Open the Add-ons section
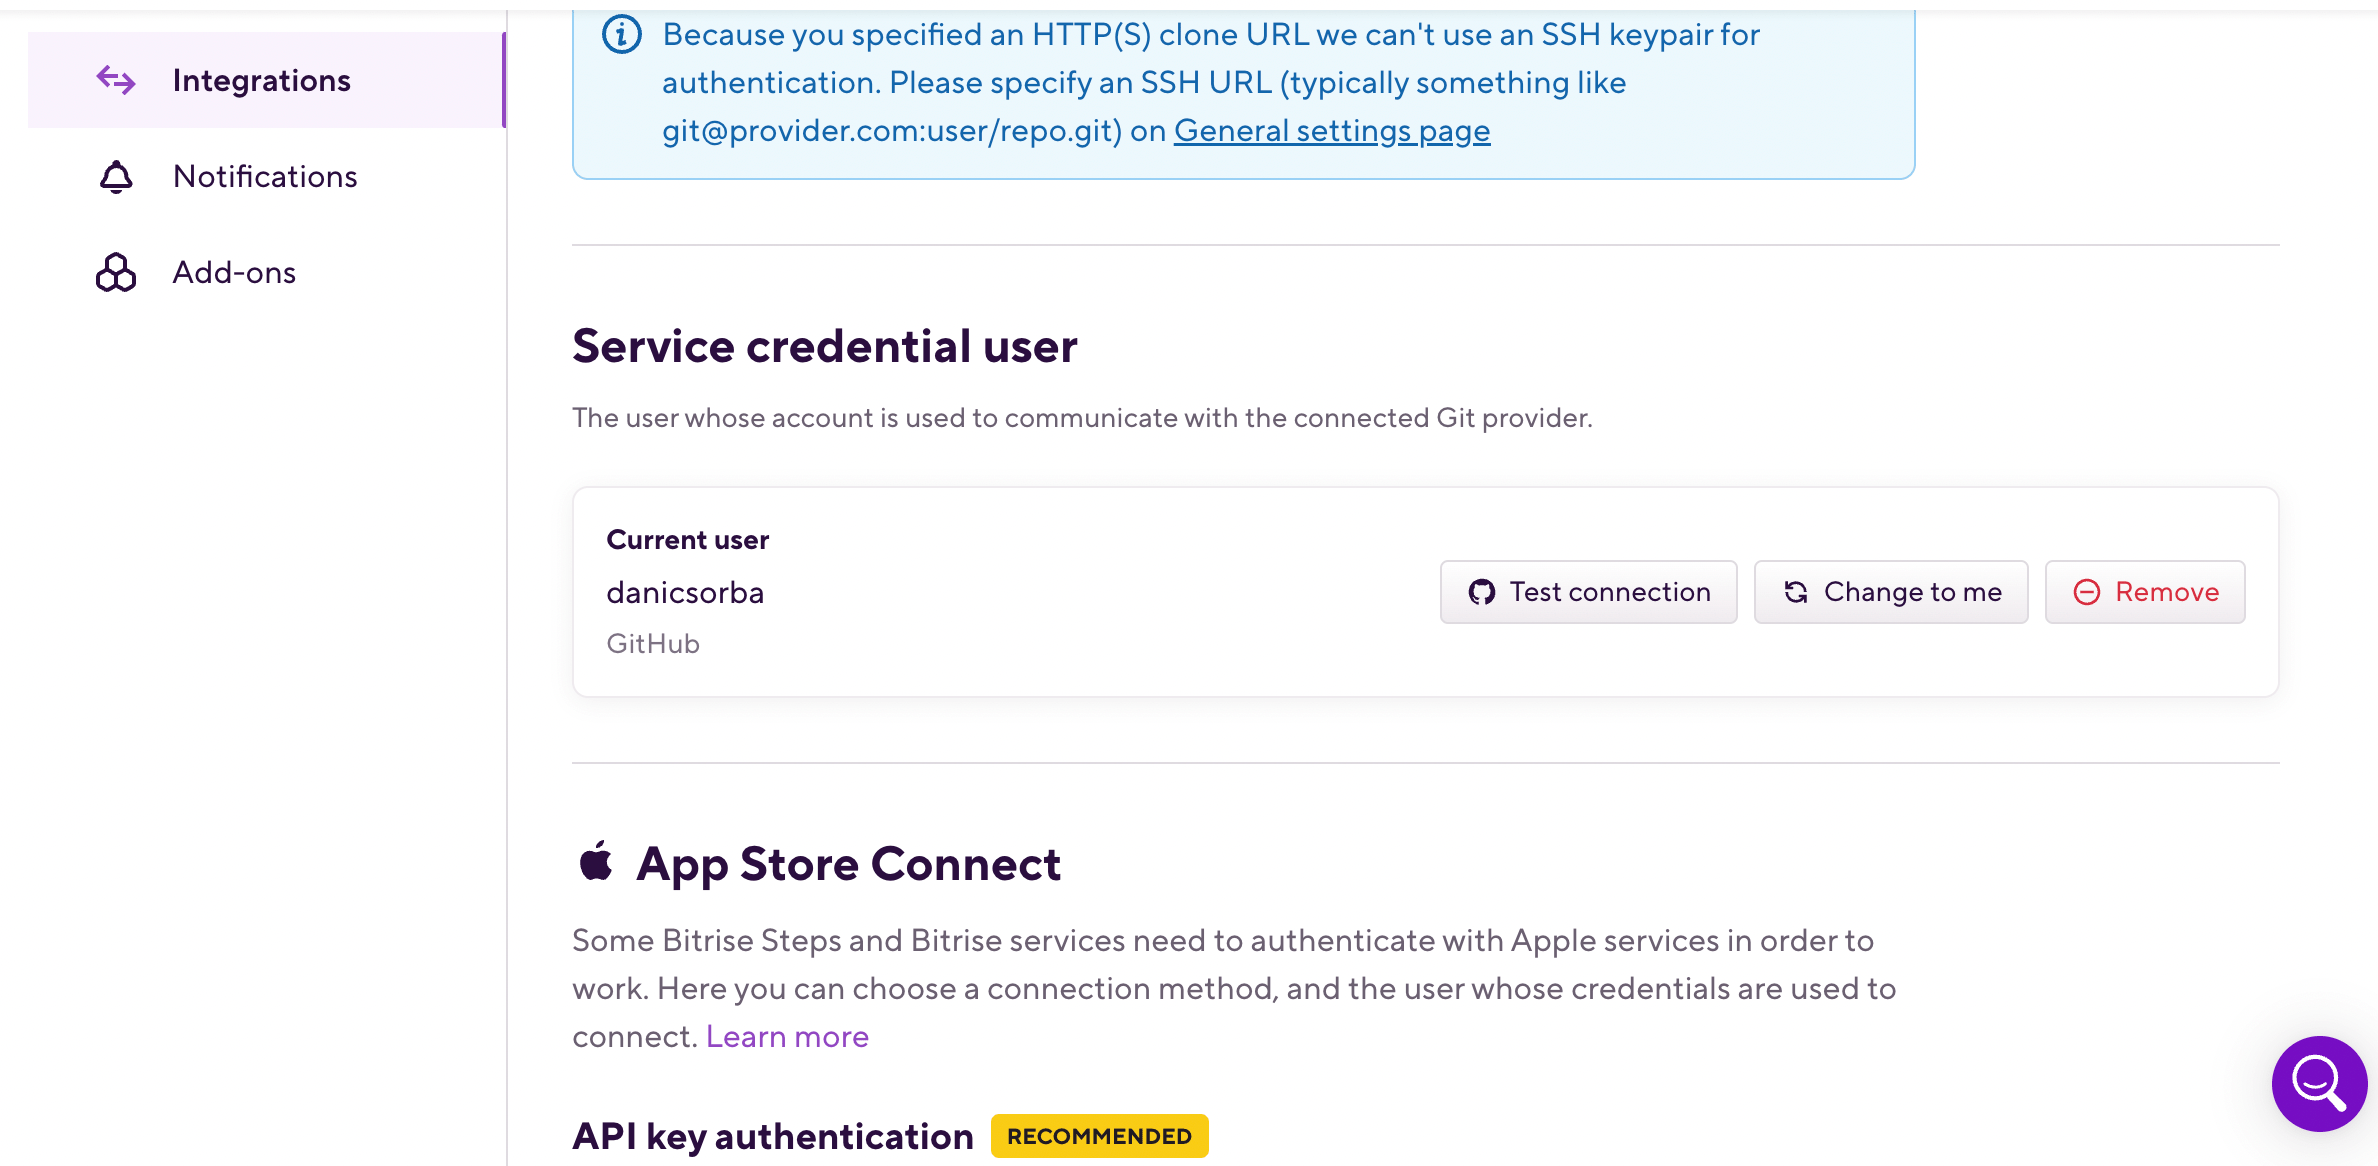 pyautogui.click(x=233, y=271)
